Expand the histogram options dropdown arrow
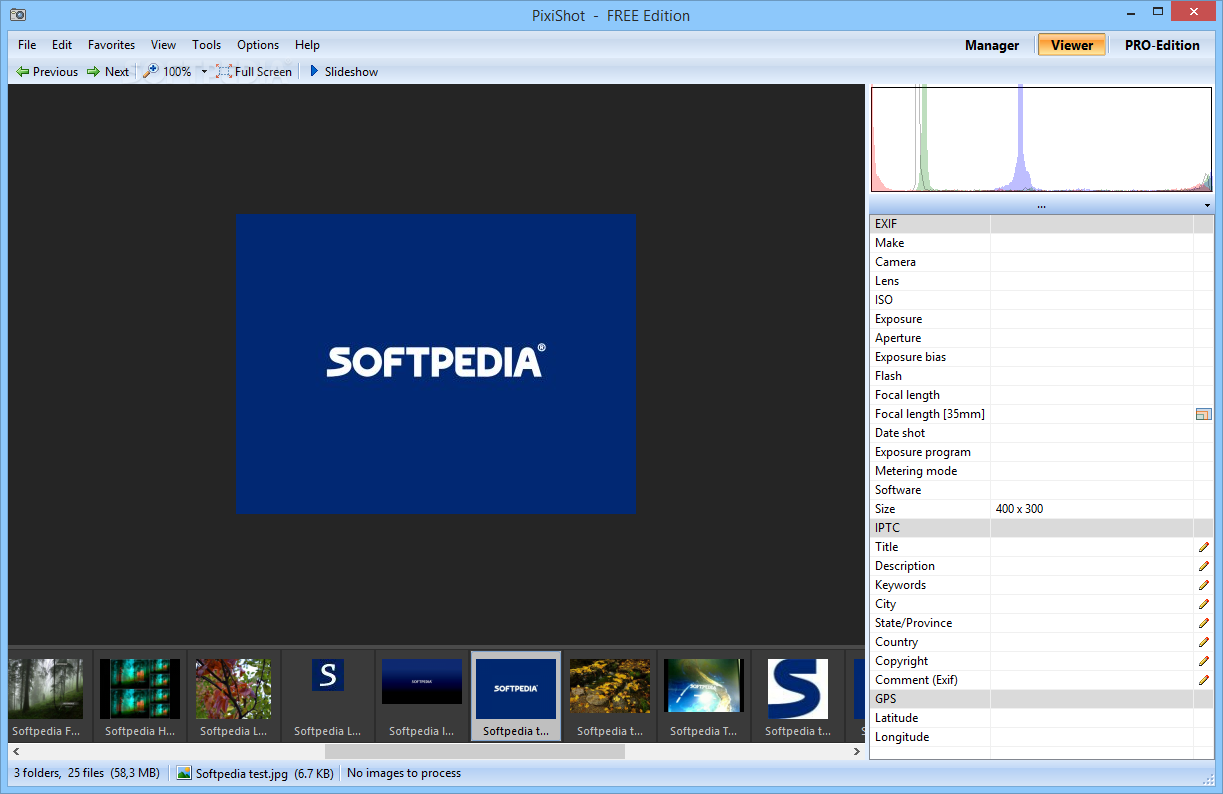 (1207, 206)
